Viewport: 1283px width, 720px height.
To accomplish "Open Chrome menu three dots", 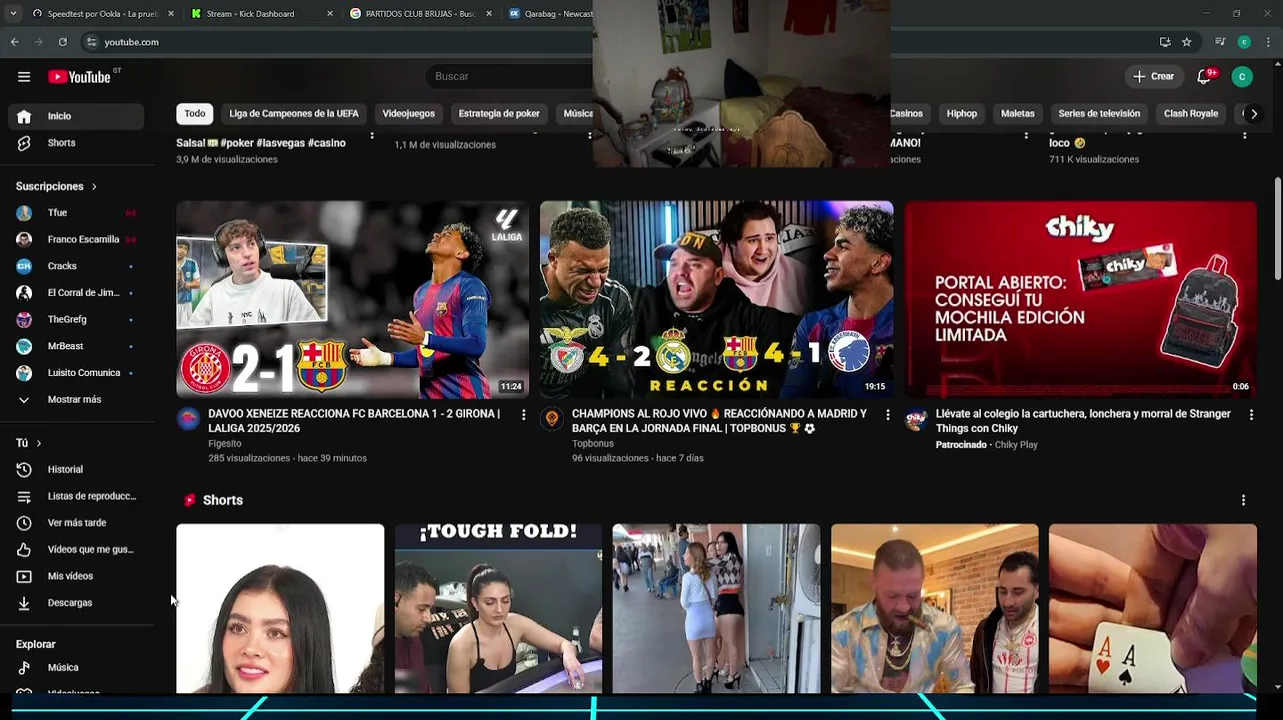I will pos(1268,42).
